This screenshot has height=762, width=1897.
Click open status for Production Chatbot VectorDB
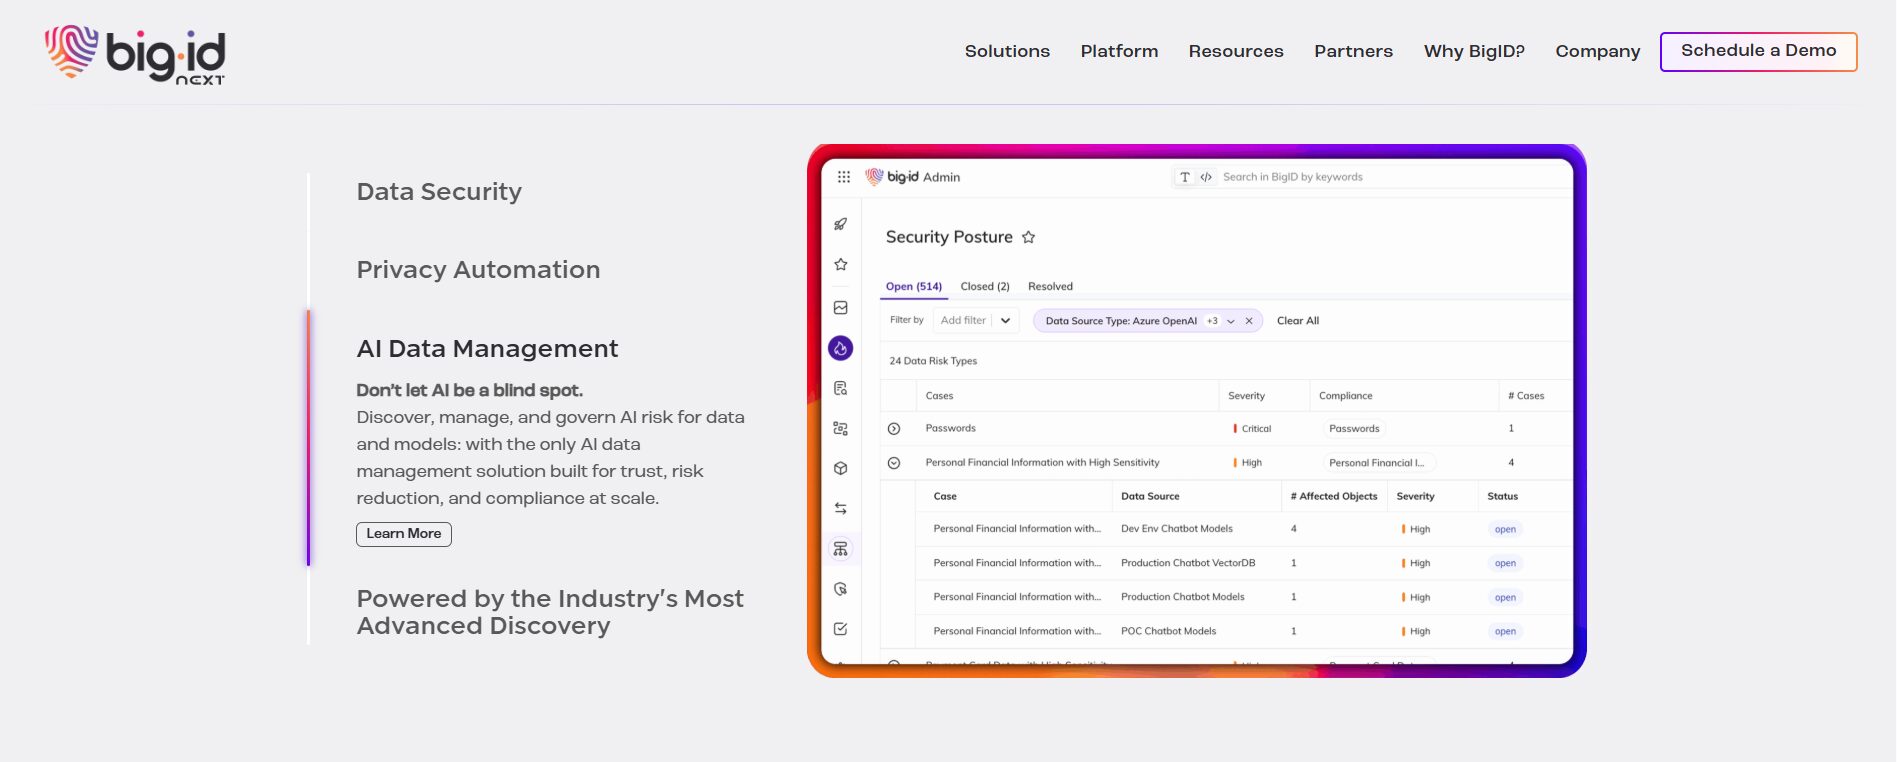pos(1505,563)
